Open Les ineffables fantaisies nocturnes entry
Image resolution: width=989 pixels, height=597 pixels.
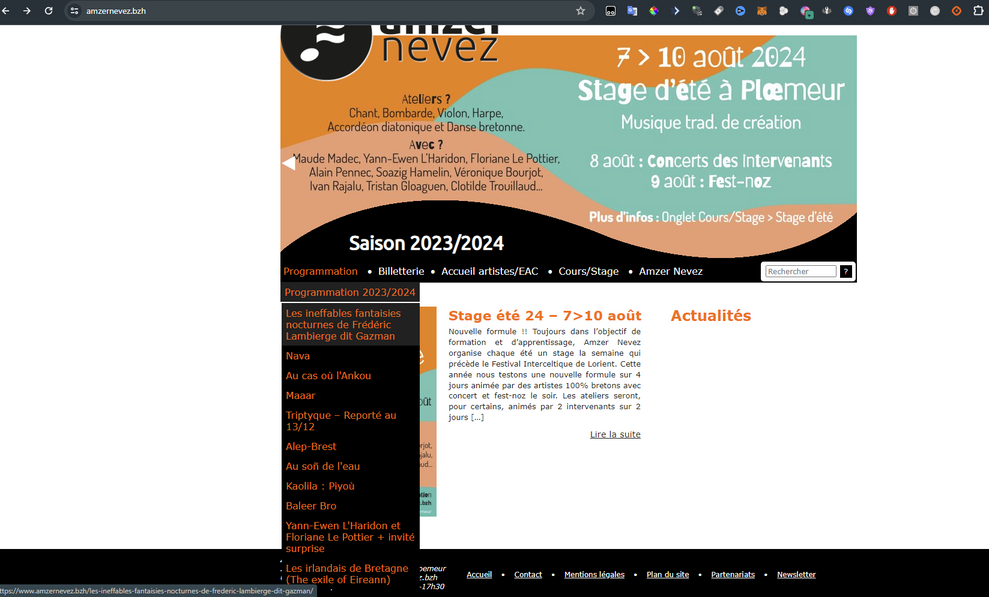point(350,325)
